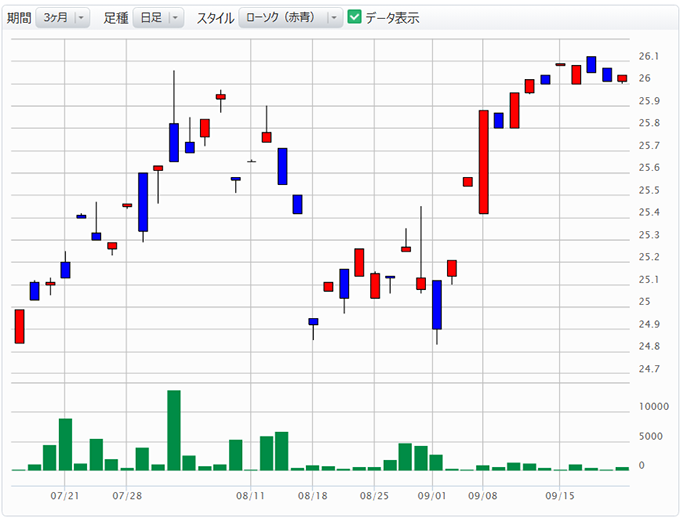
Task: Open the 足種 dropdown showing 日足
Action: tap(159, 18)
